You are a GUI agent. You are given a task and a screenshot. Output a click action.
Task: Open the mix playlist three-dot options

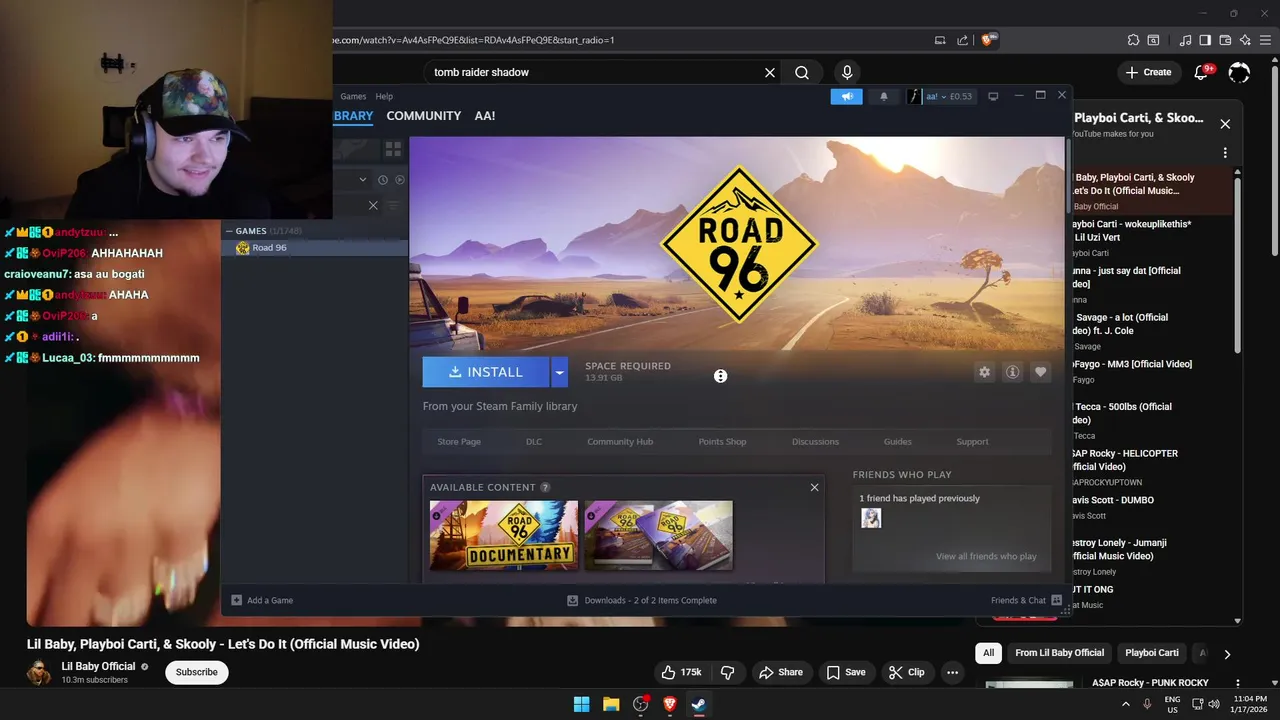[x=1225, y=153]
